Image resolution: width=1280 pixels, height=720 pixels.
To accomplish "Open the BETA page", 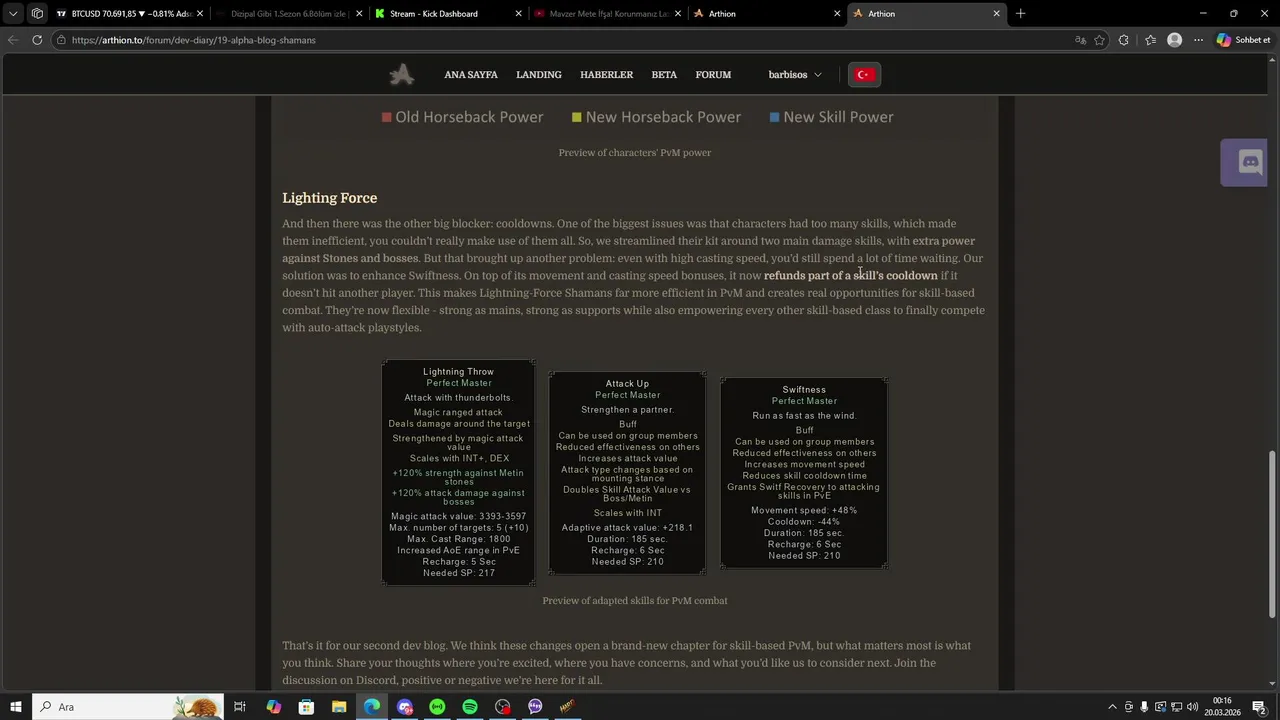I will point(664,75).
